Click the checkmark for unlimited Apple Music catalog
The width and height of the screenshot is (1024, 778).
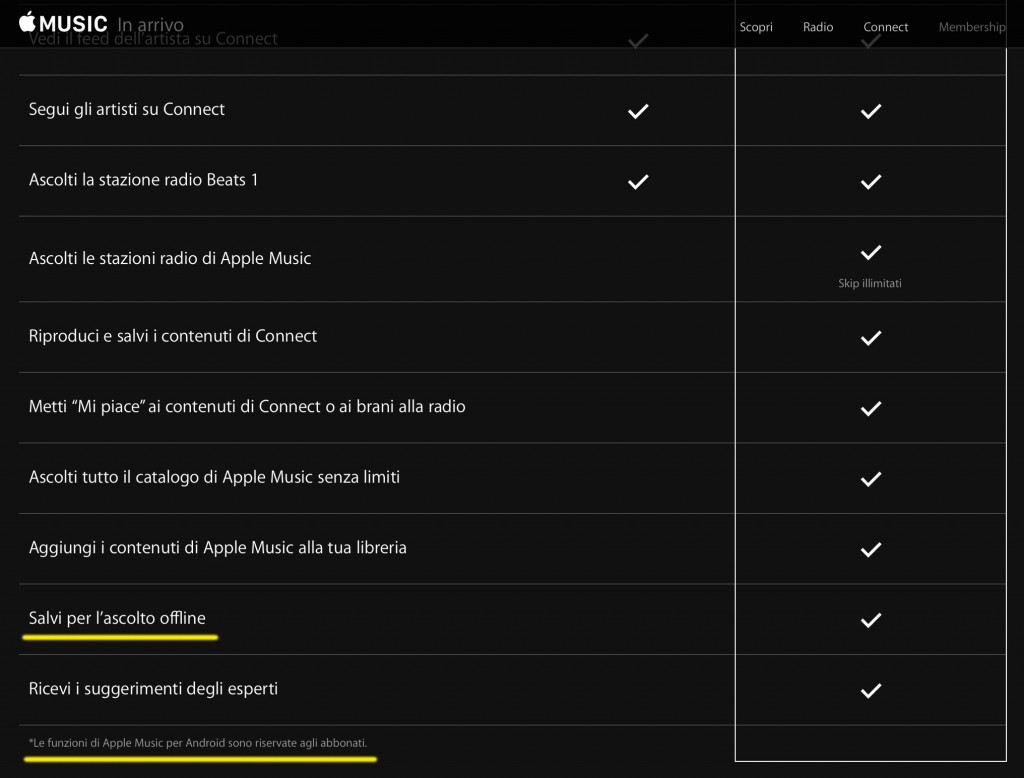pos(870,478)
